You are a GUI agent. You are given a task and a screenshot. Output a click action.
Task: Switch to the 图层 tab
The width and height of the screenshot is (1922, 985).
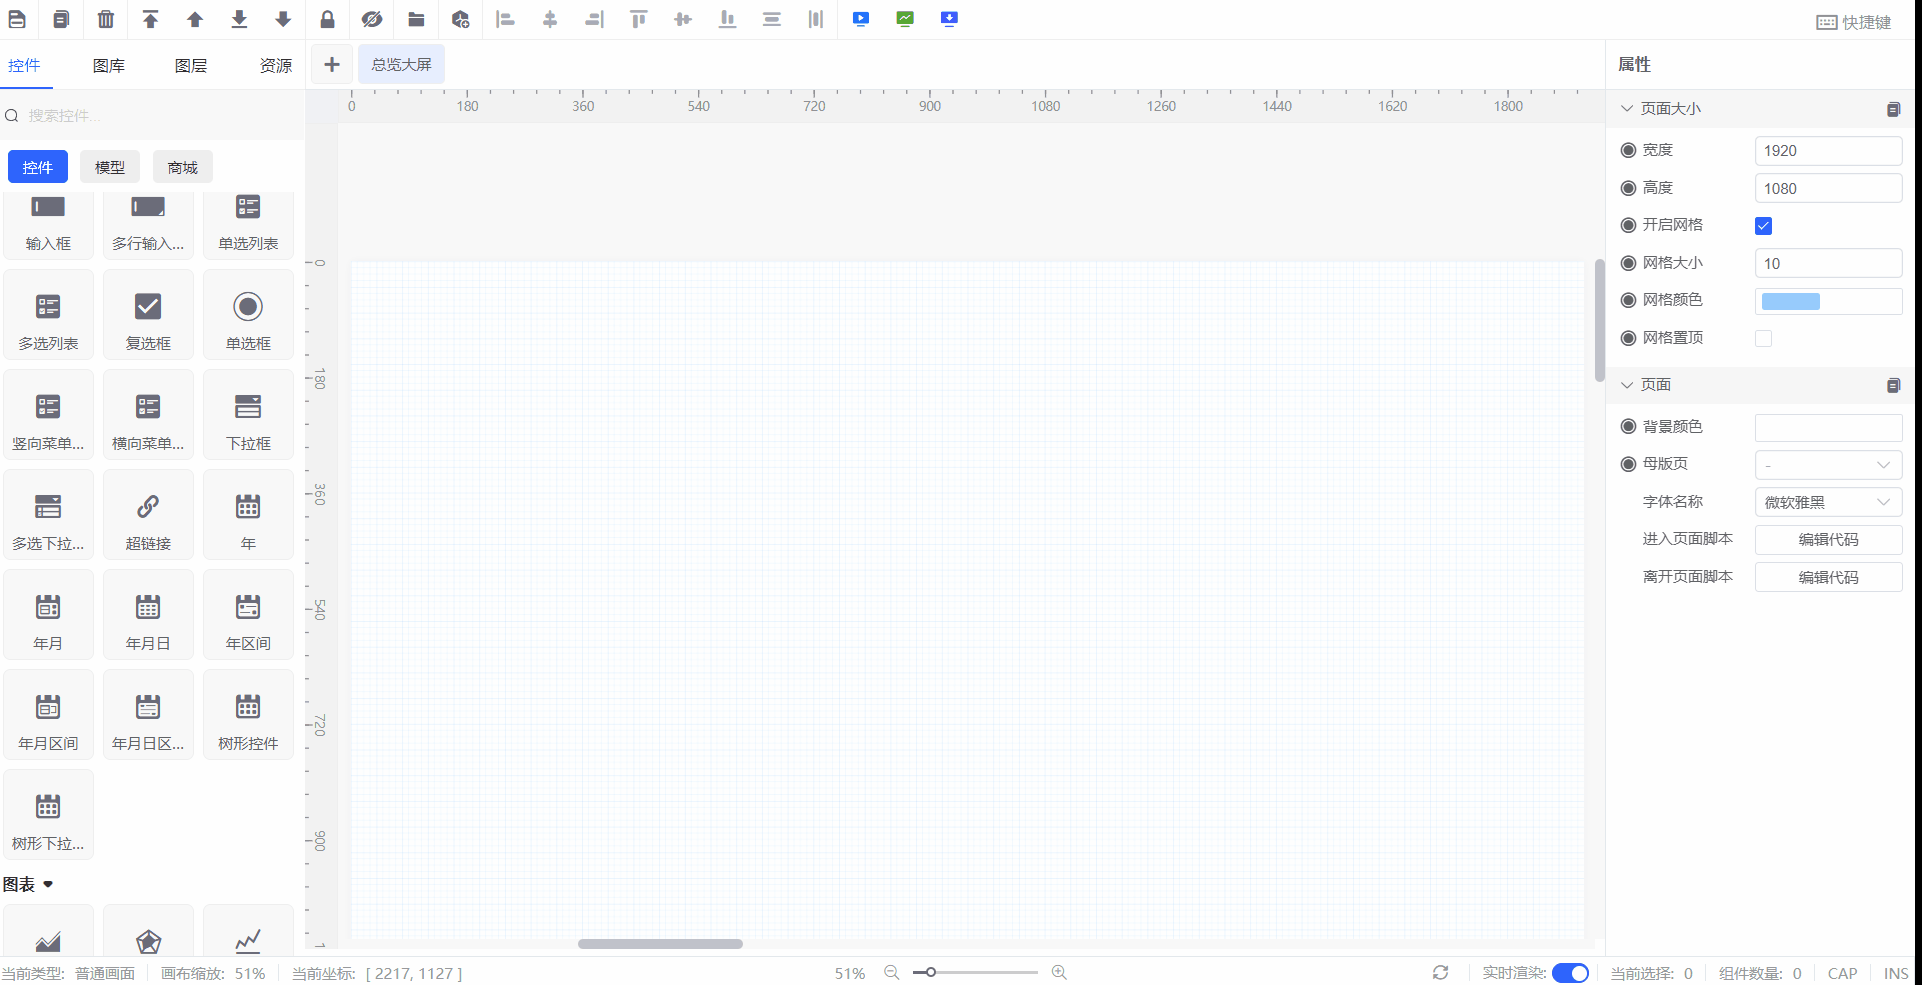coord(190,66)
